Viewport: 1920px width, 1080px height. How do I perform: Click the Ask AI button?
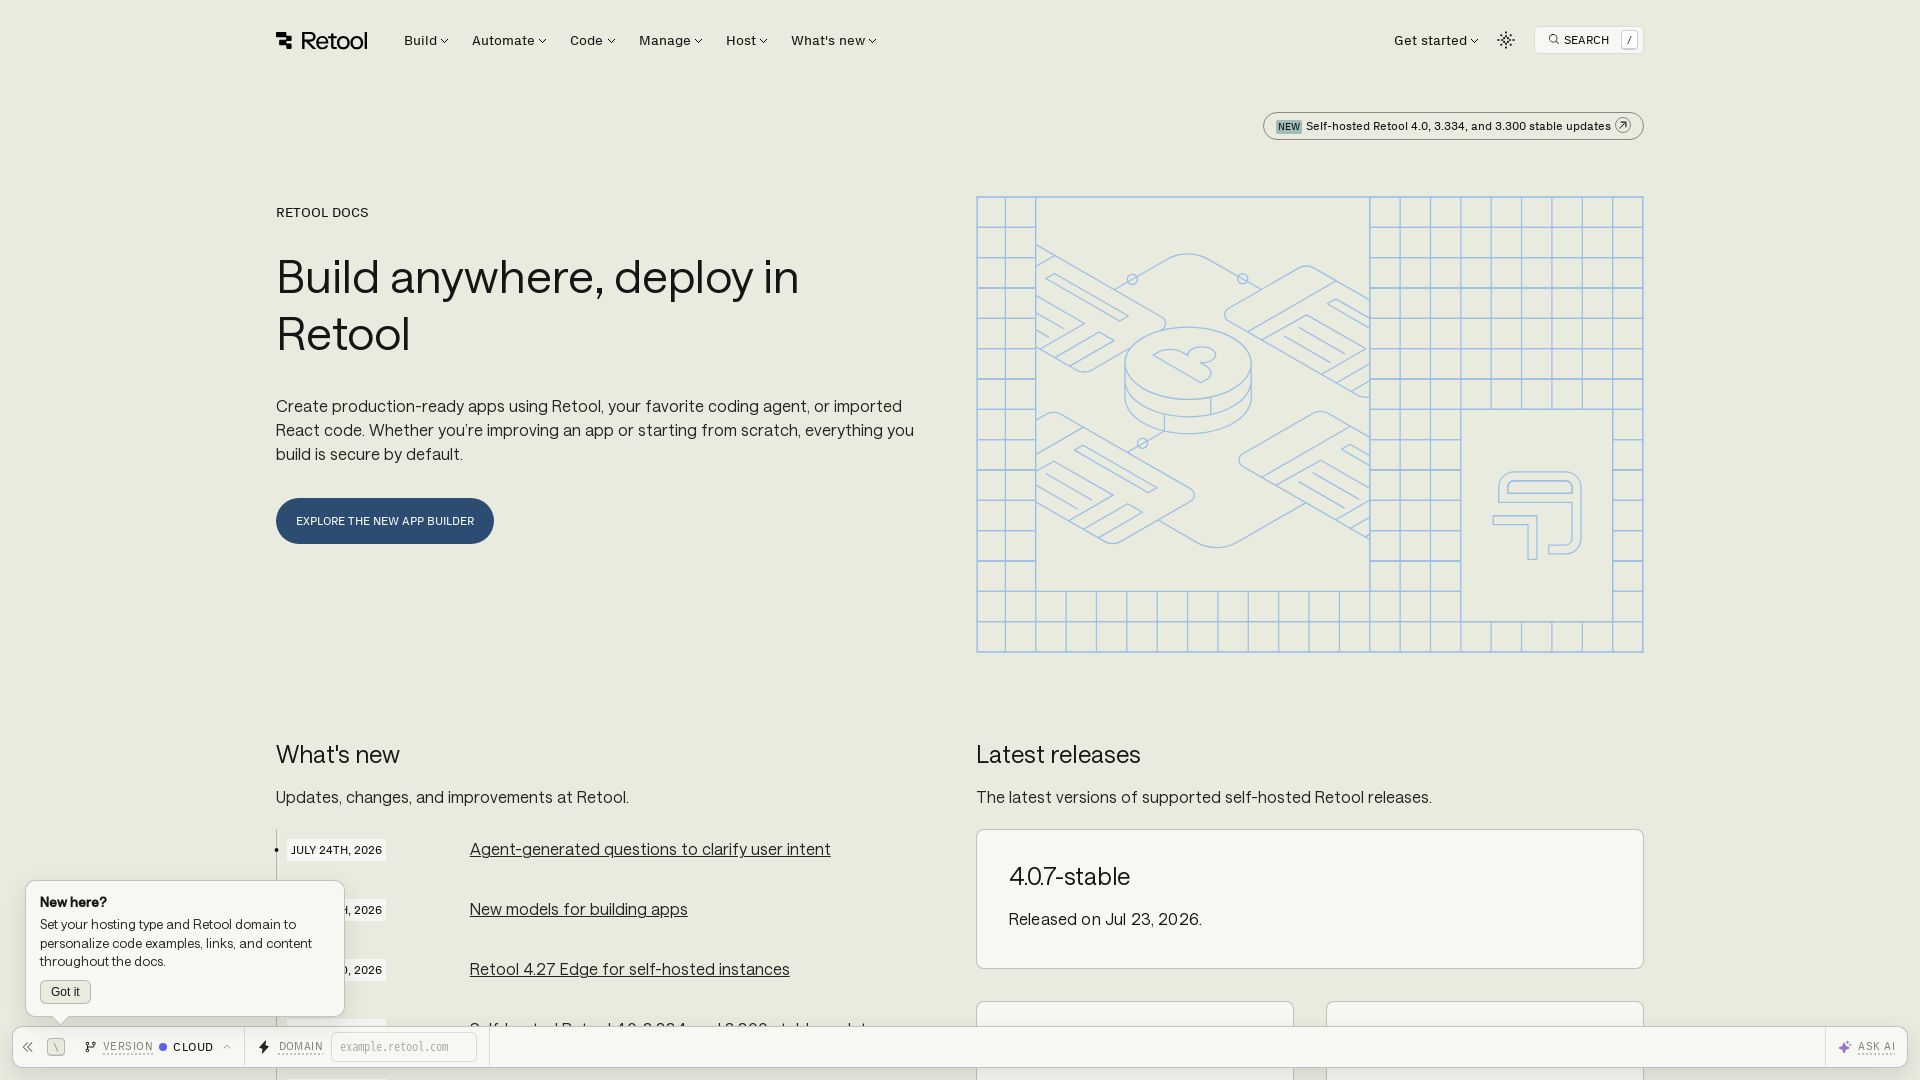pyautogui.click(x=1866, y=1047)
